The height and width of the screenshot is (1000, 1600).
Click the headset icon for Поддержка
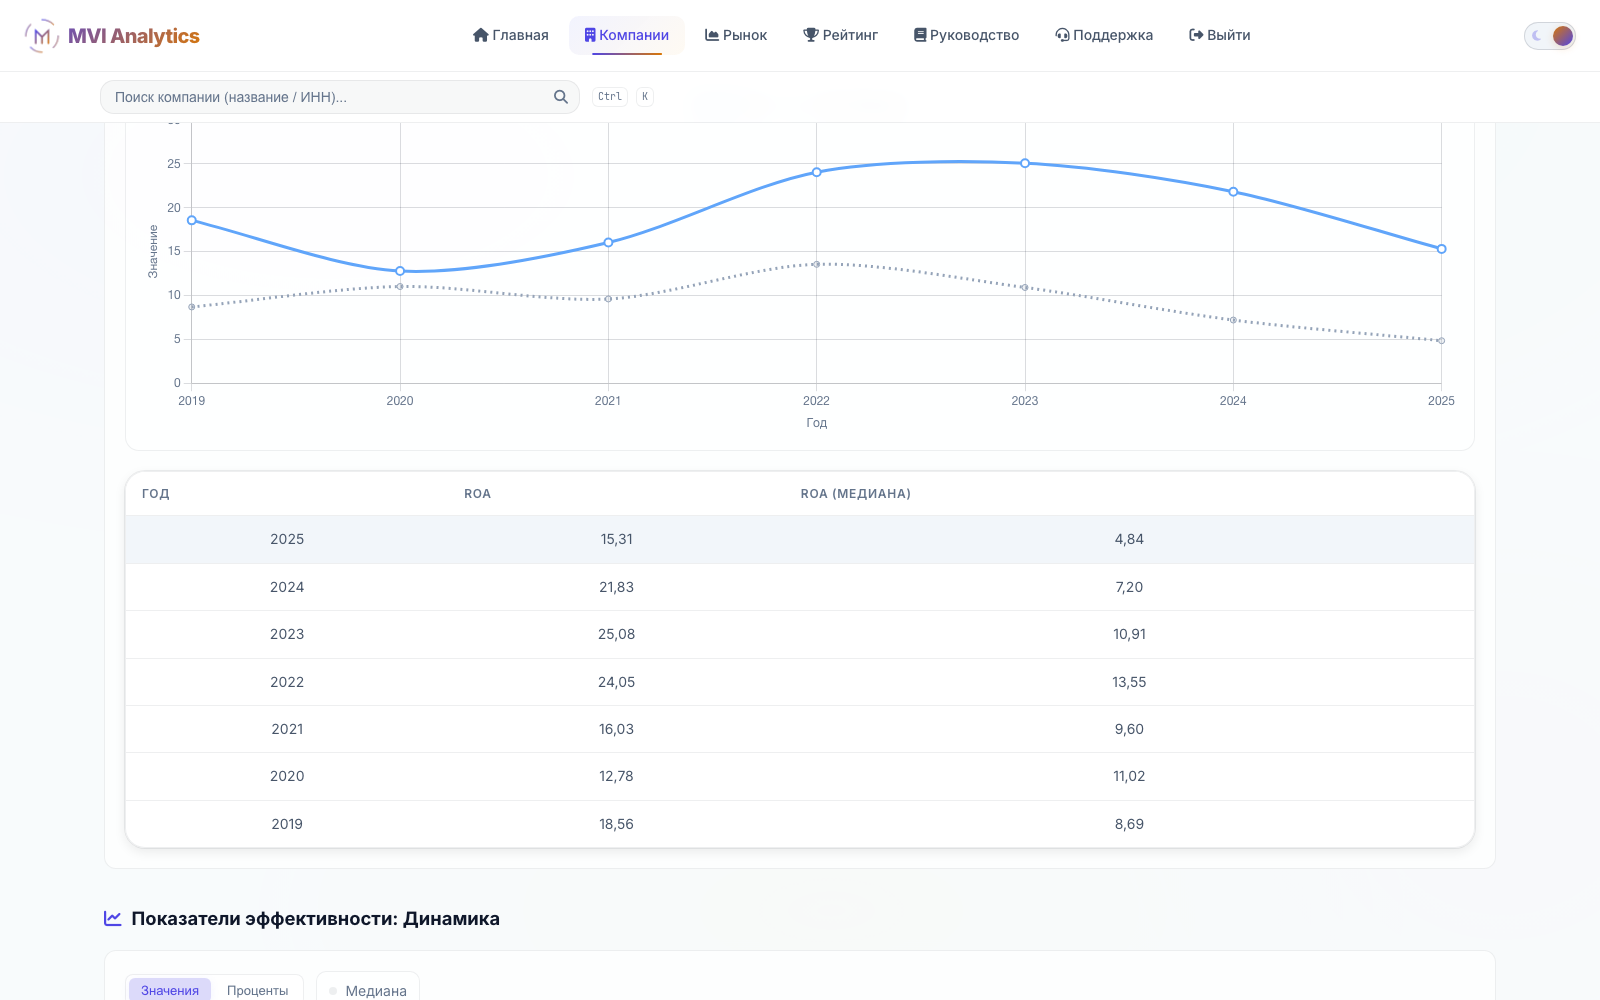pyautogui.click(x=1062, y=35)
